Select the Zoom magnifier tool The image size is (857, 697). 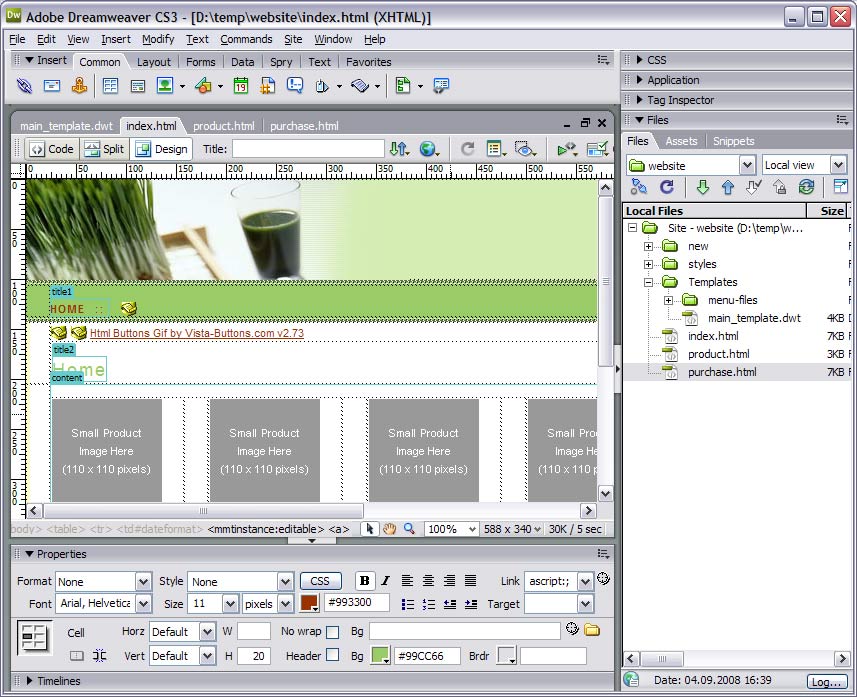[409, 529]
